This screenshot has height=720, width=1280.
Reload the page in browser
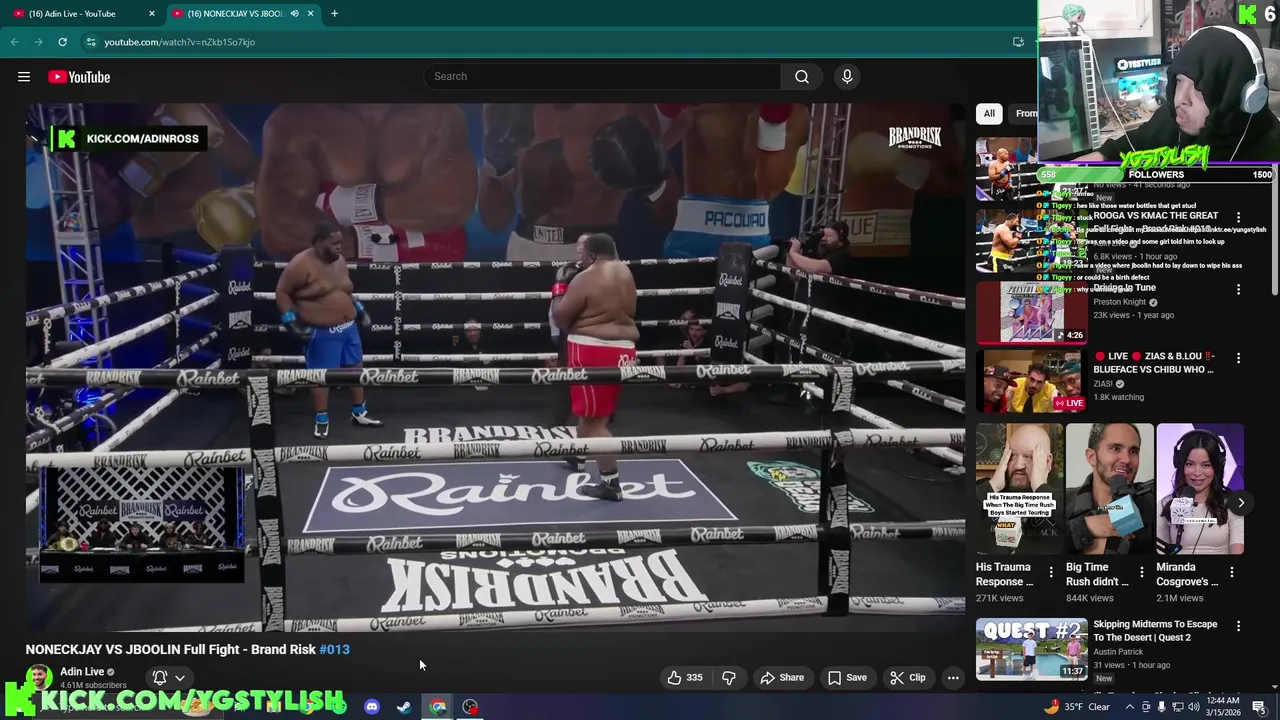pyautogui.click(x=62, y=42)
